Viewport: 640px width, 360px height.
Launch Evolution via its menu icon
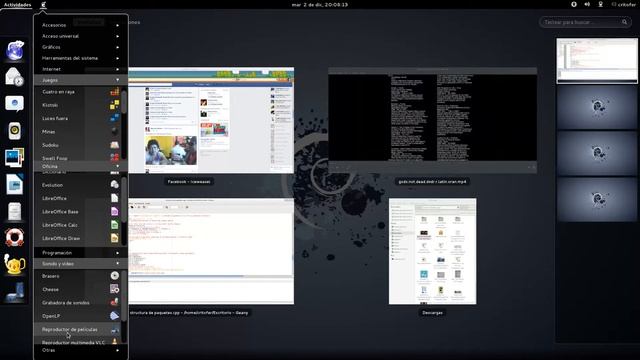[115, 185]
